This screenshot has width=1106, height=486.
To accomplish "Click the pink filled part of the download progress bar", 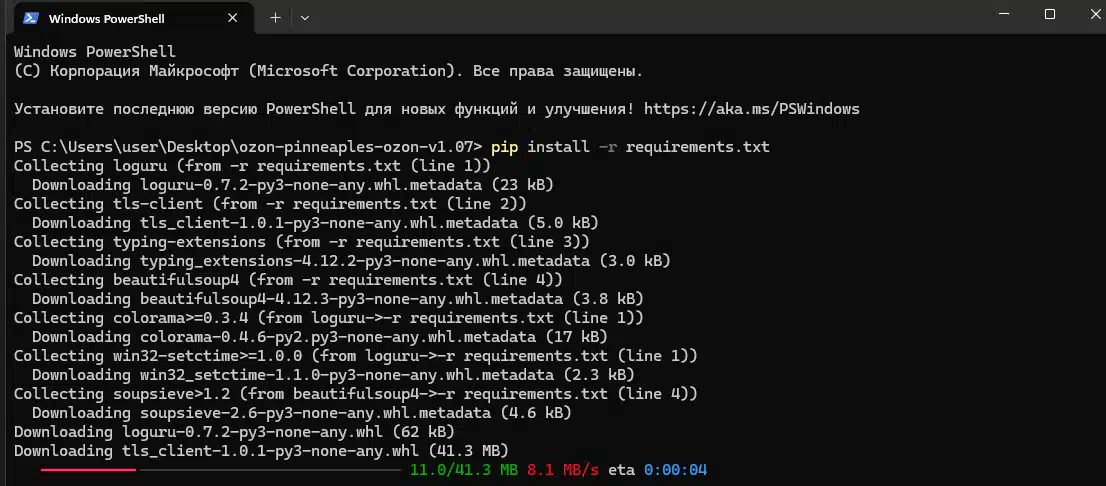I will click(x=88, y=470).
